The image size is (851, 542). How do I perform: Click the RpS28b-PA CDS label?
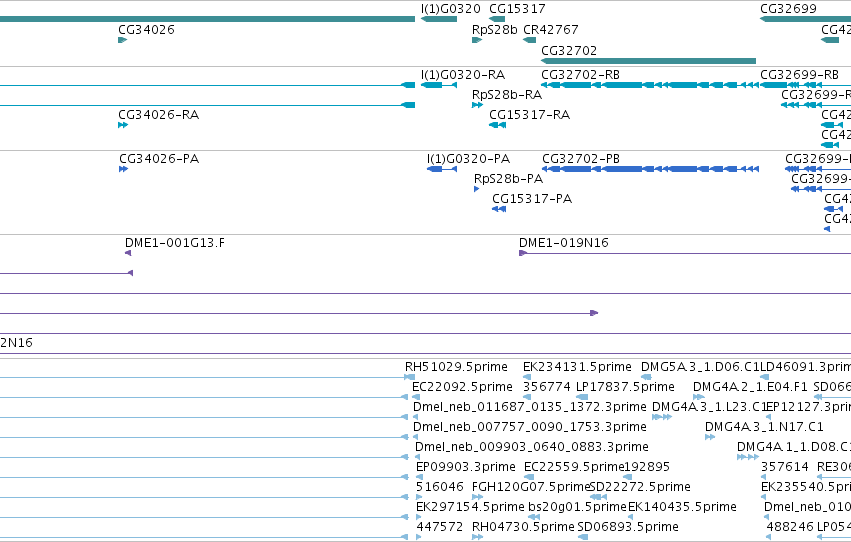coord(508,179)
